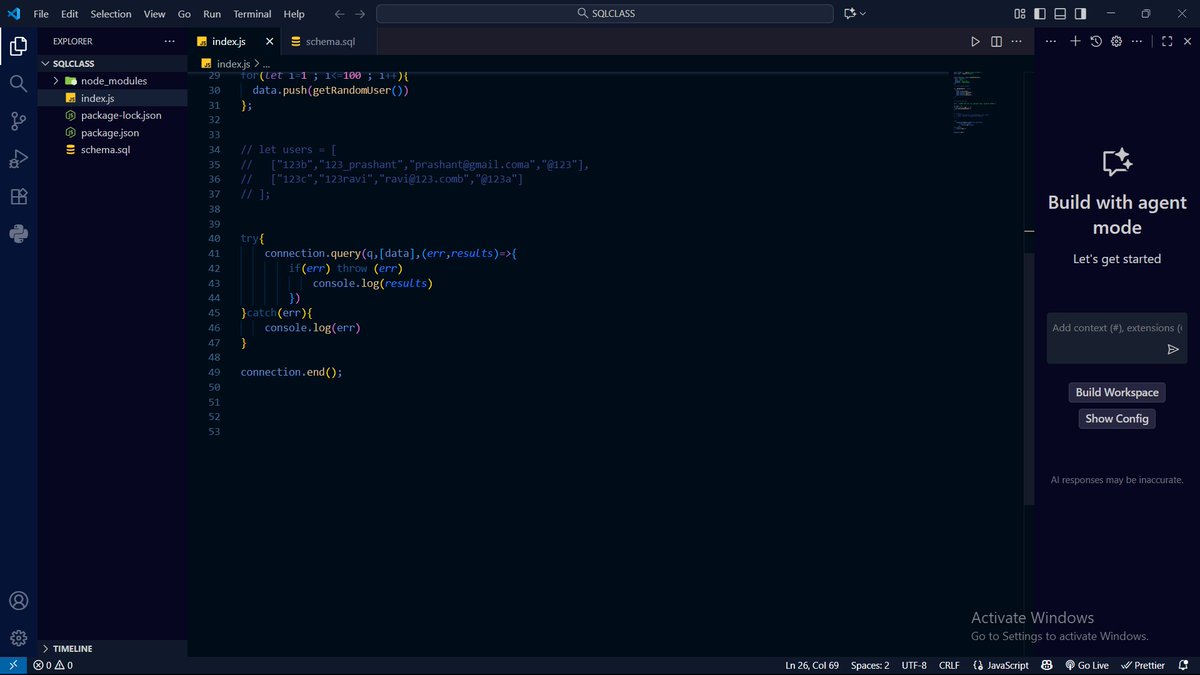Click the Show Config button
Screen dimensions: 1200x675
(x=1117, y=418)
